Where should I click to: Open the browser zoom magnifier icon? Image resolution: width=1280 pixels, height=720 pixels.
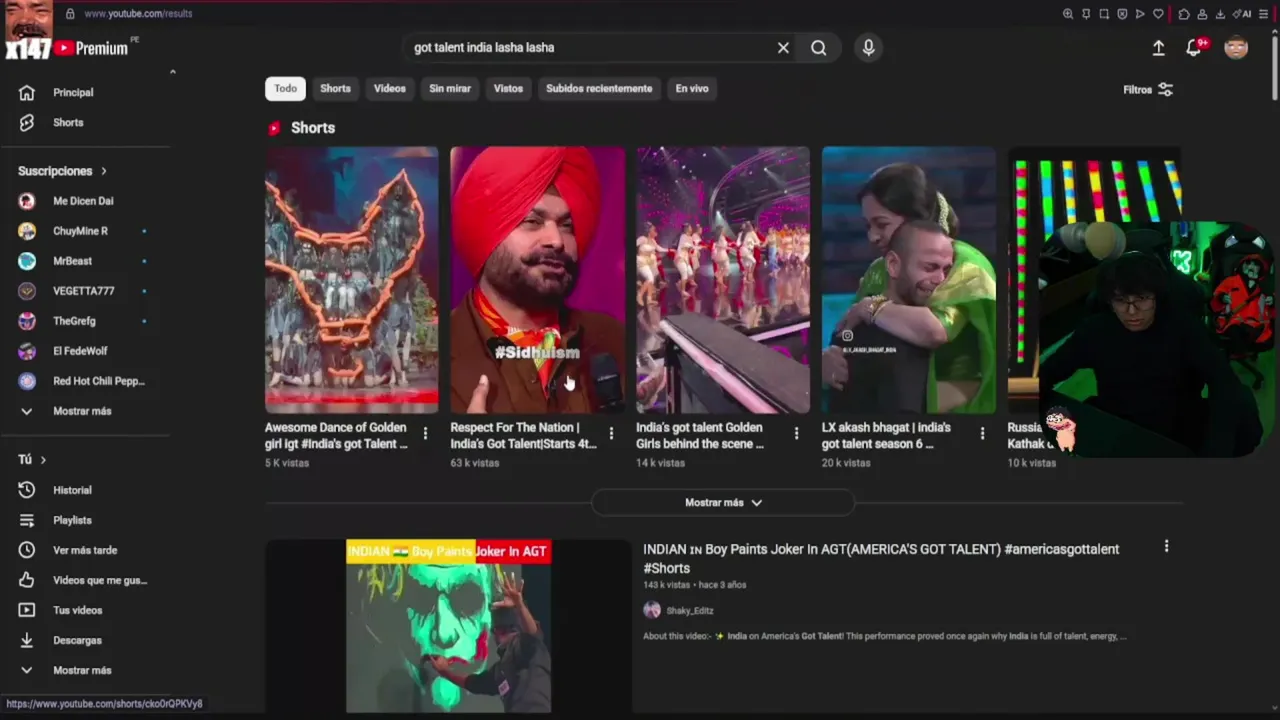1068,14
